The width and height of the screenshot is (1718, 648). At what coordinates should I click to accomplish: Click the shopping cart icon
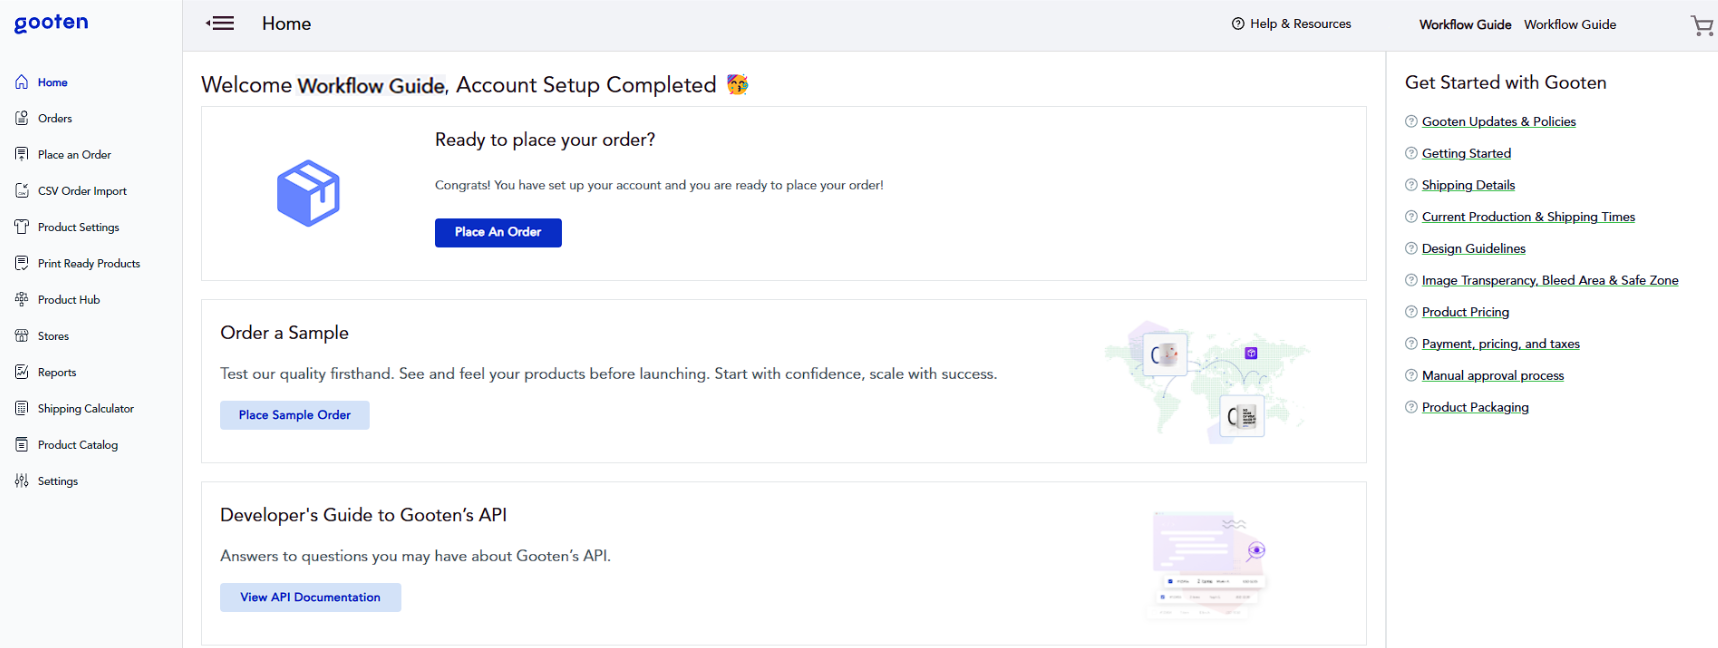coord(1701,25)
